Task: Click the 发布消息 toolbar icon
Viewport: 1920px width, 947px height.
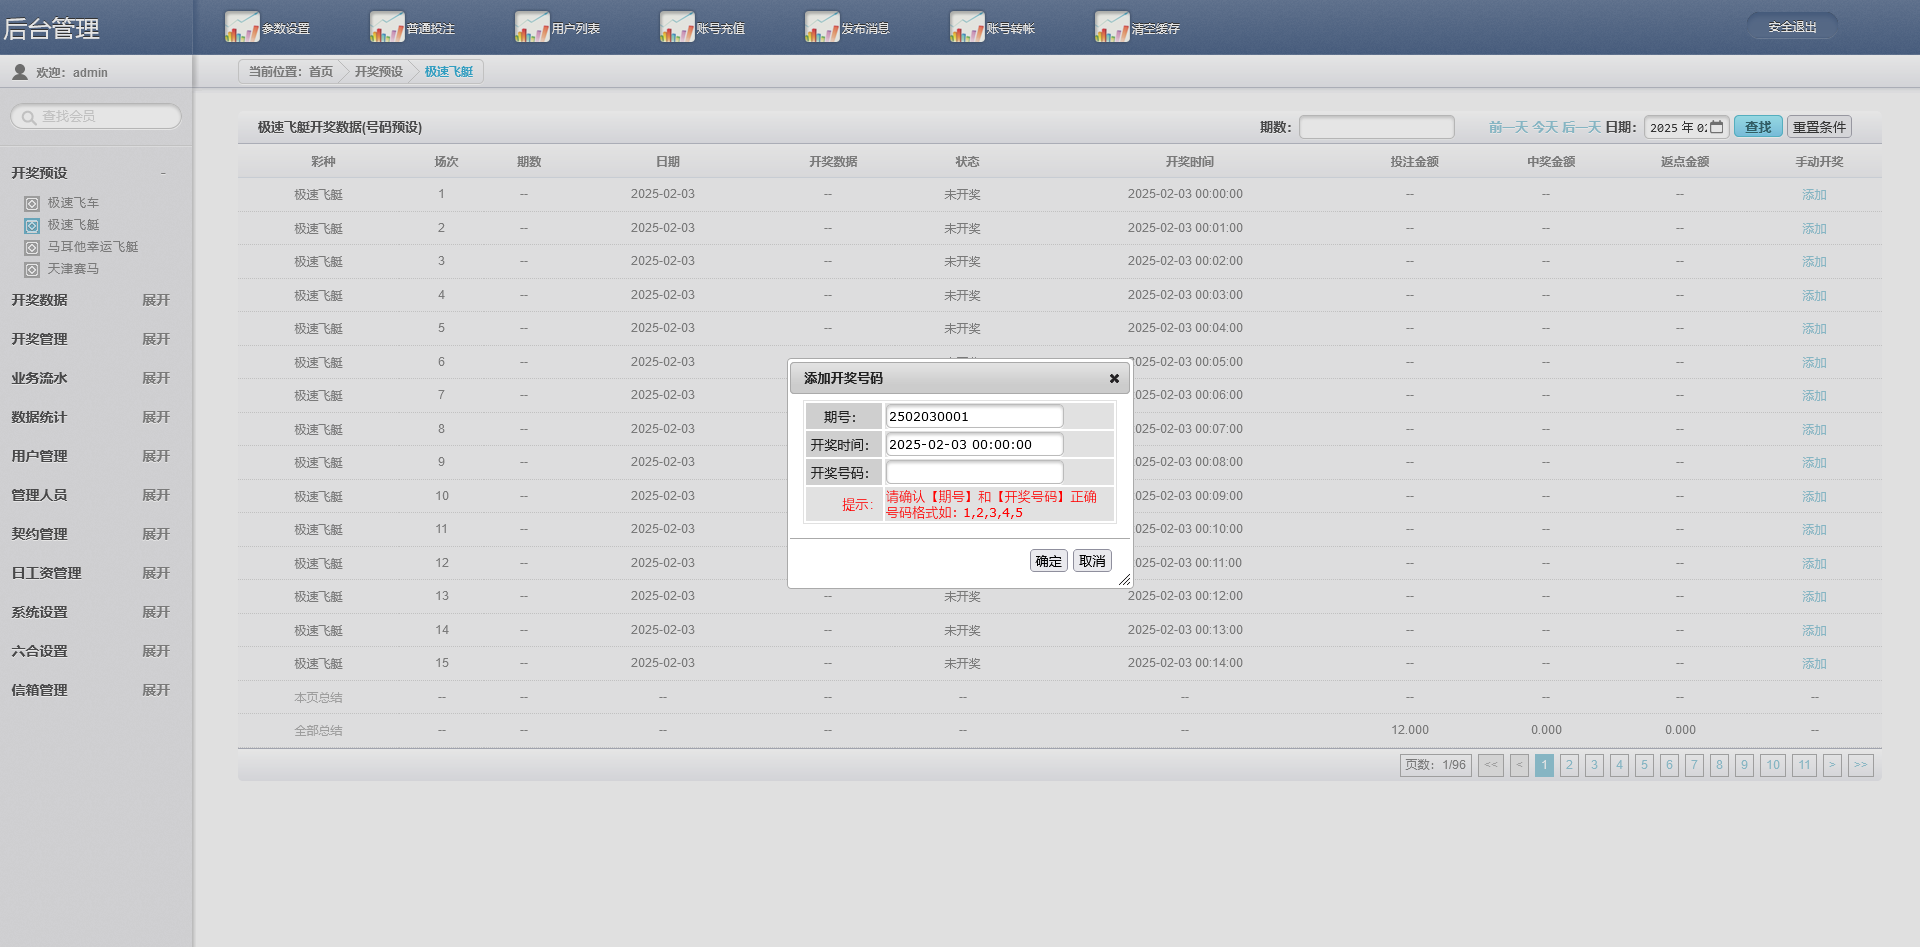Action: click(822, 28)
